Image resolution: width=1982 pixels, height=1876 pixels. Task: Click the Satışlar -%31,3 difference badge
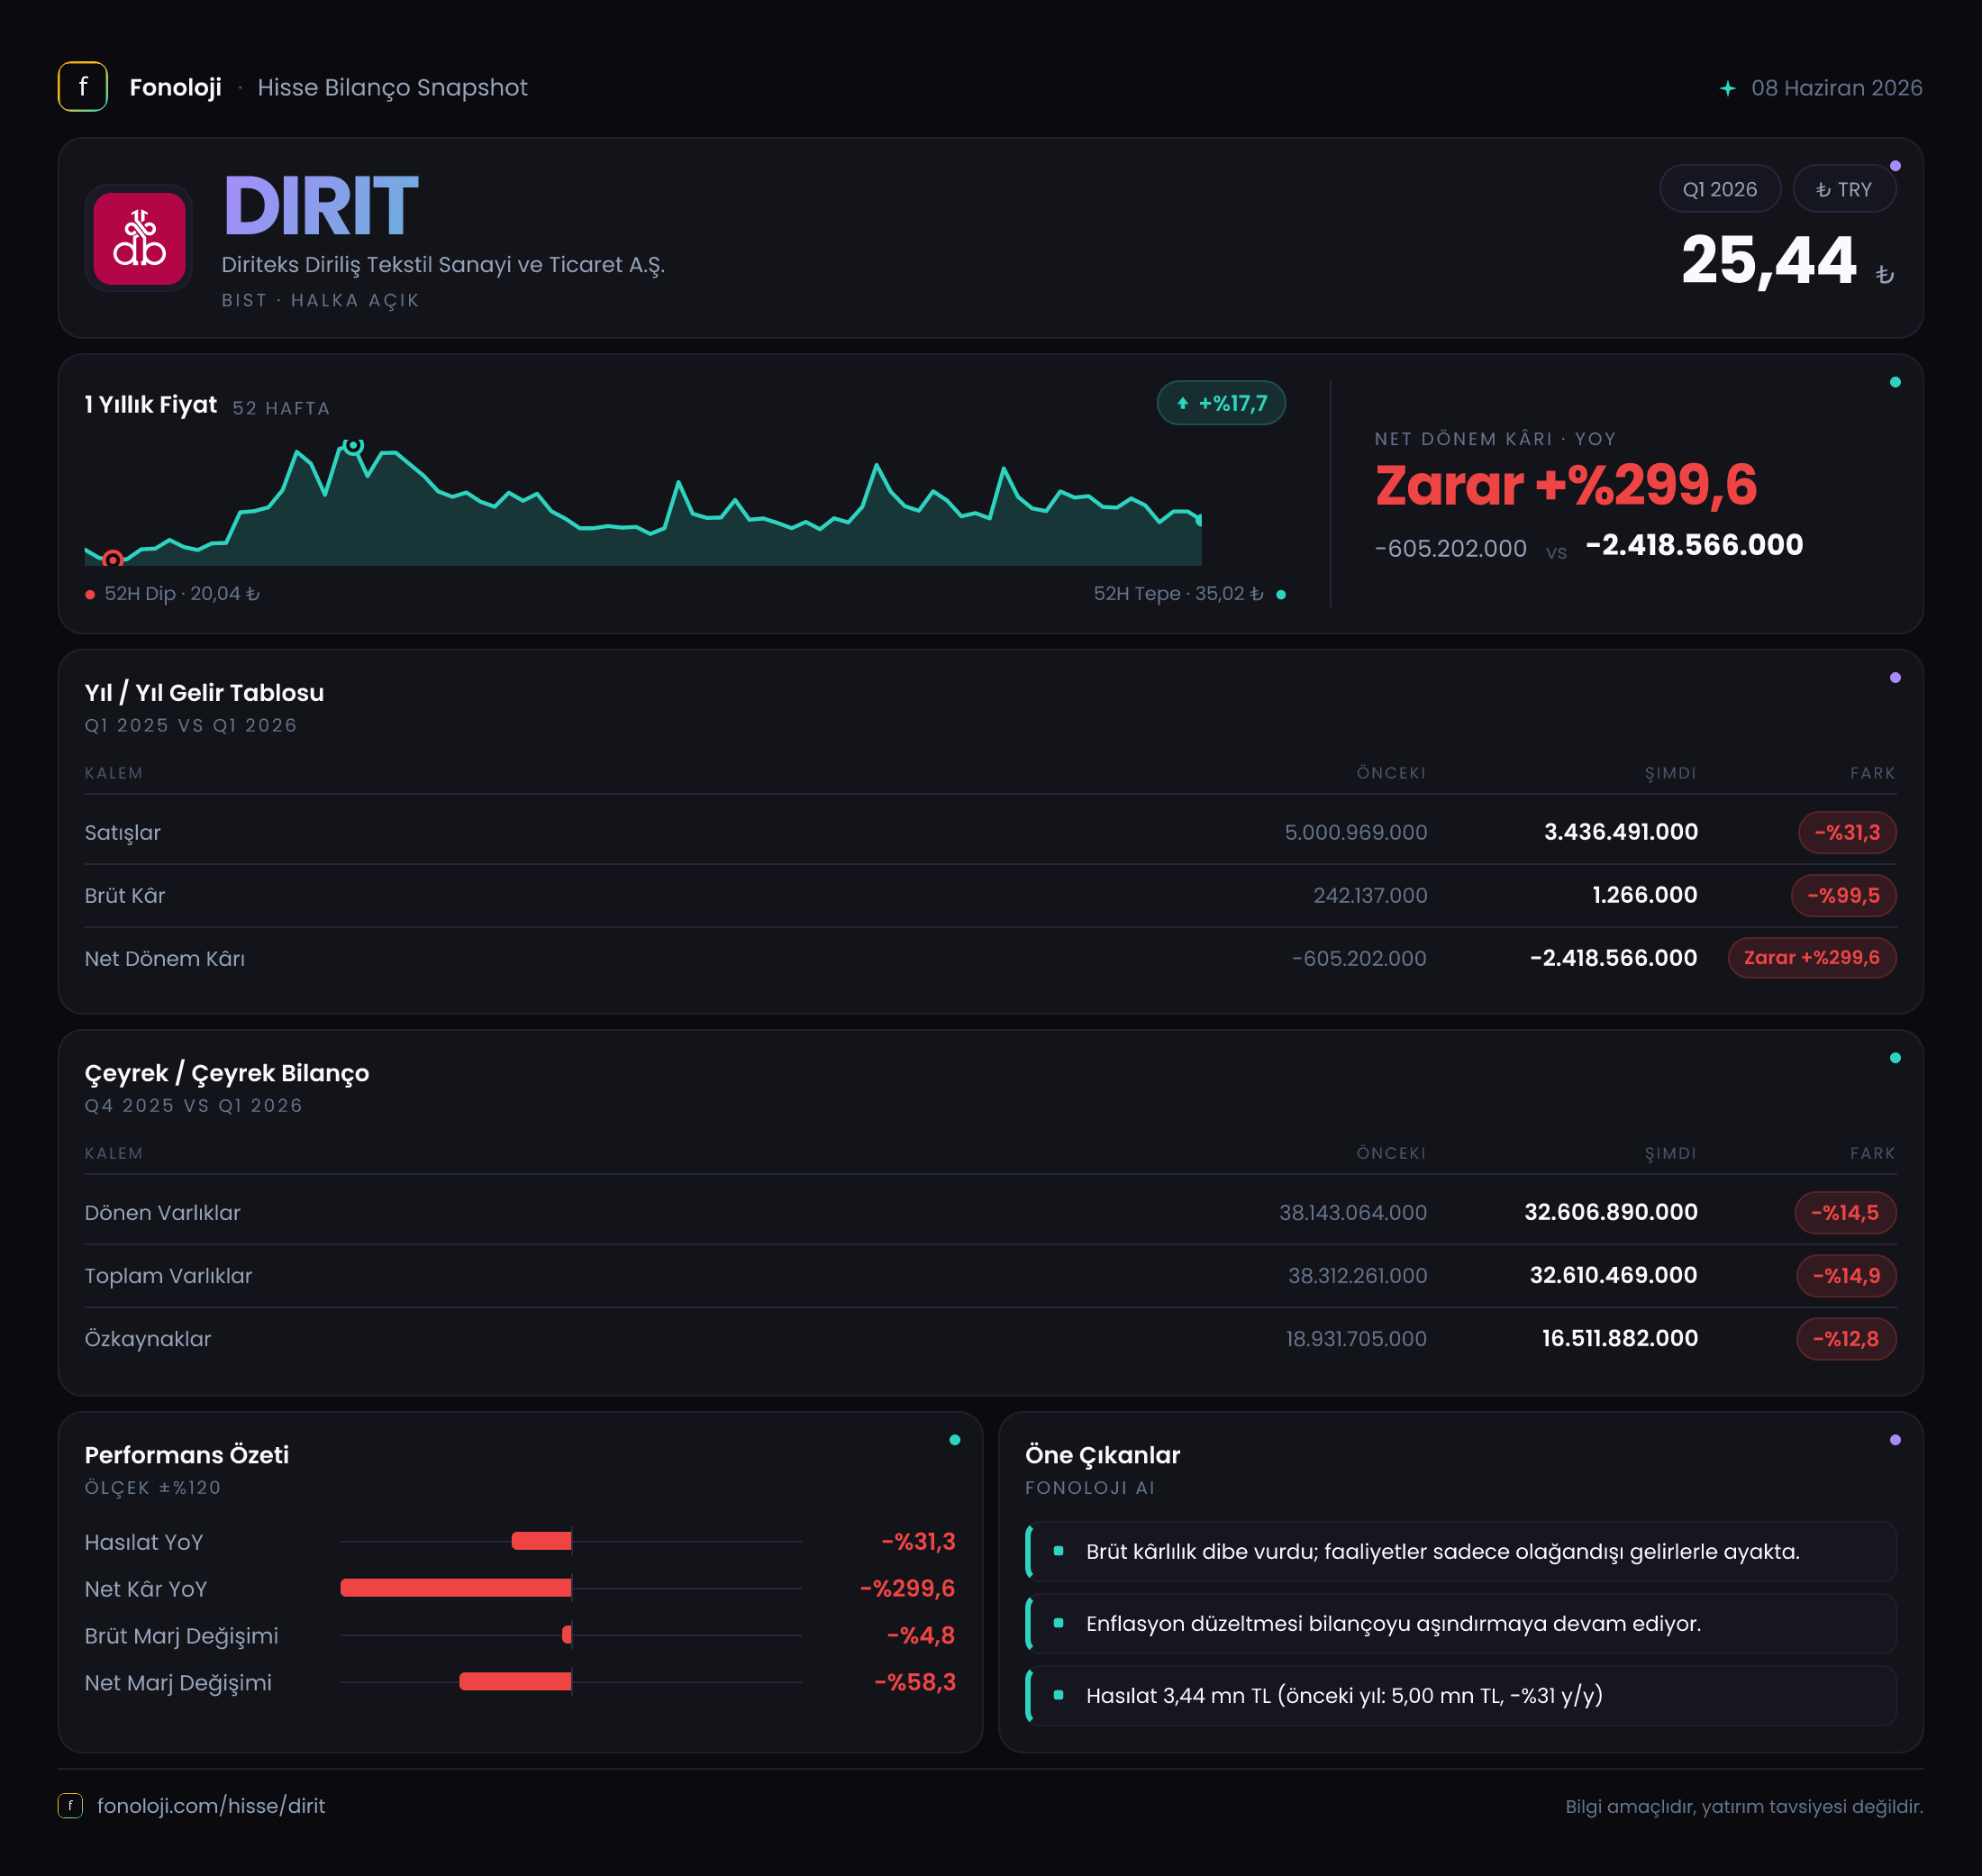[1847, 832]
